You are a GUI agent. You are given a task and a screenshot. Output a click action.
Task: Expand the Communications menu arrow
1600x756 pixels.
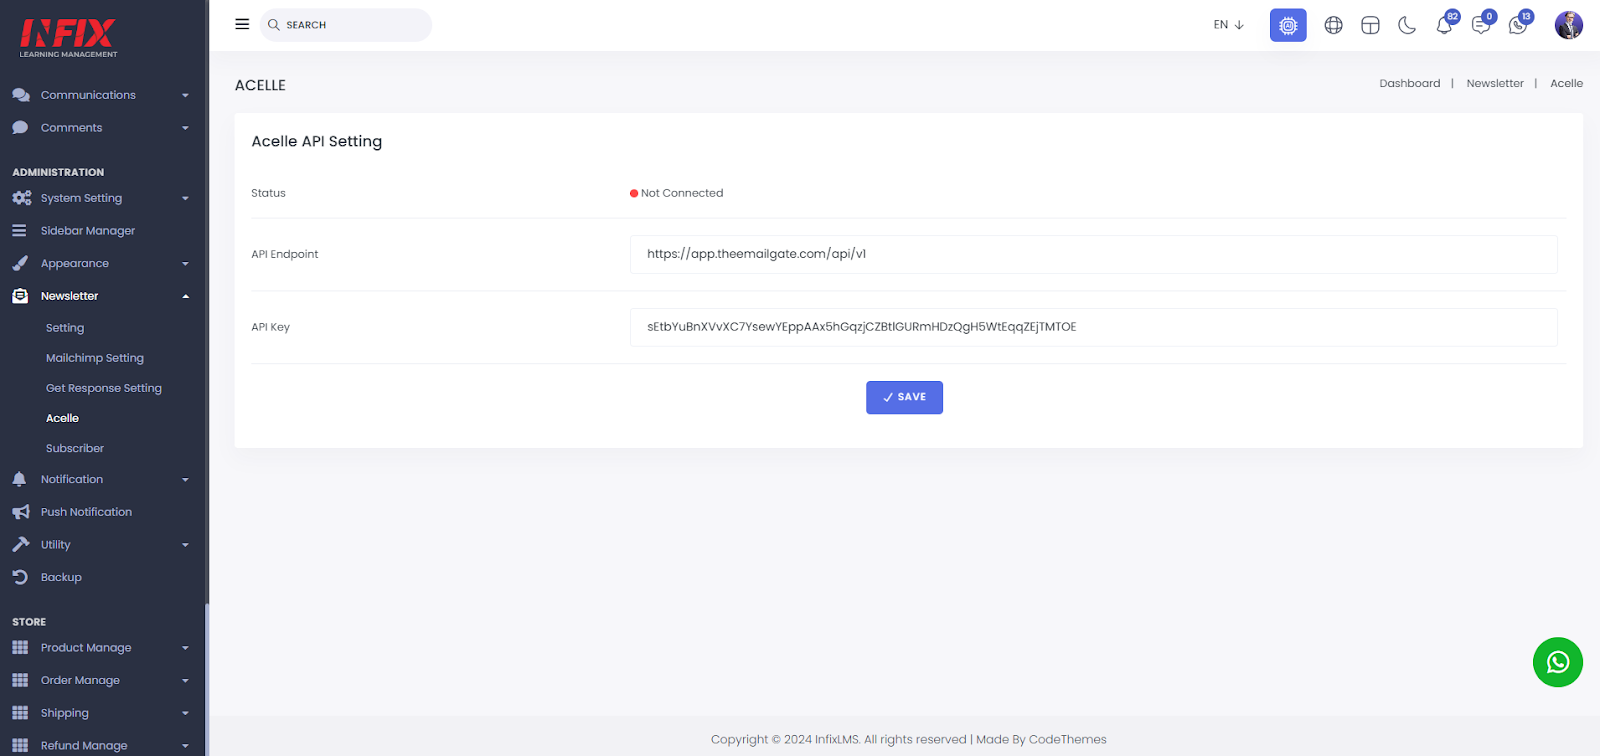(185, 96)
